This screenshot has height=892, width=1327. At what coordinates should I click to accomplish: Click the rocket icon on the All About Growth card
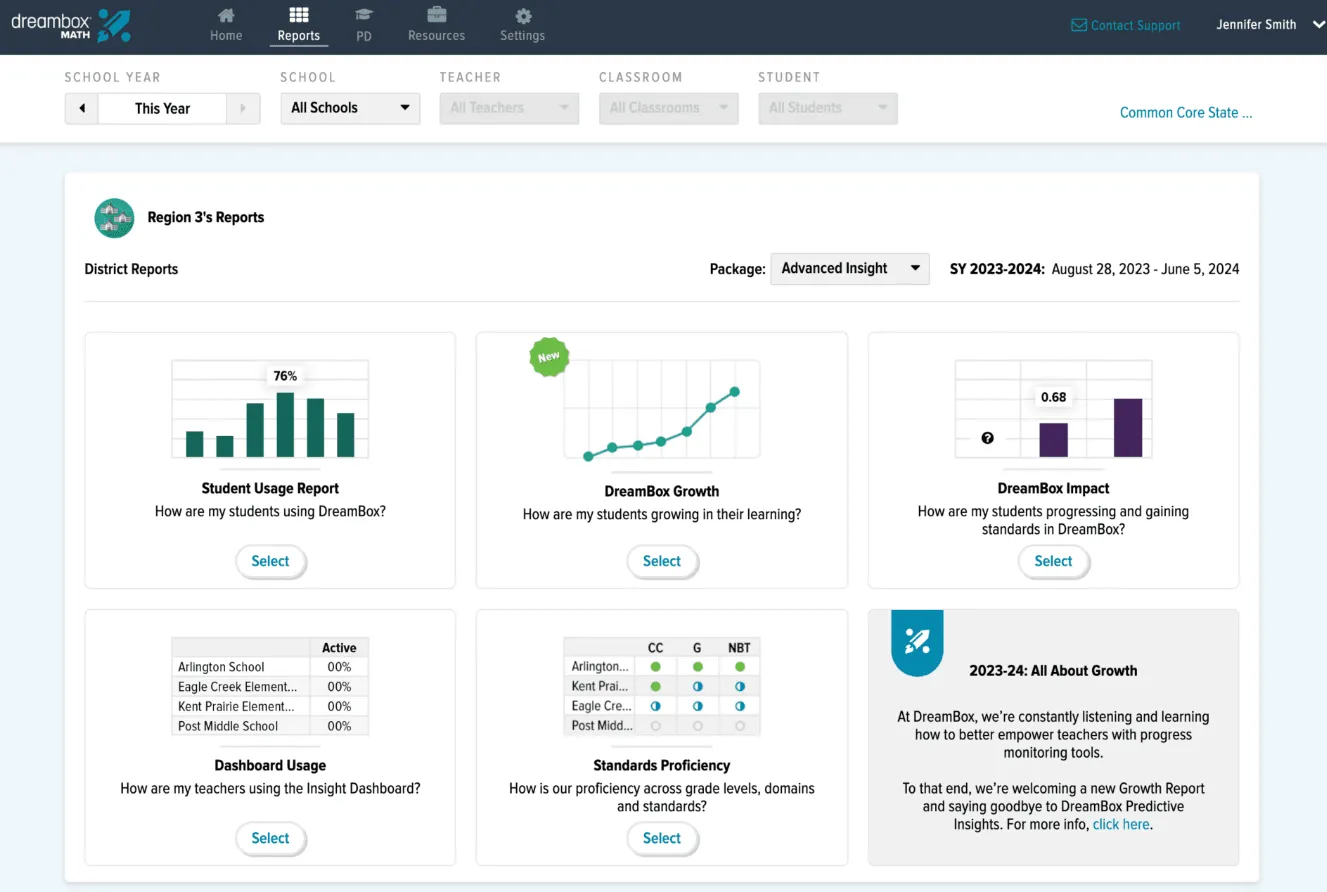coord(917,641)
